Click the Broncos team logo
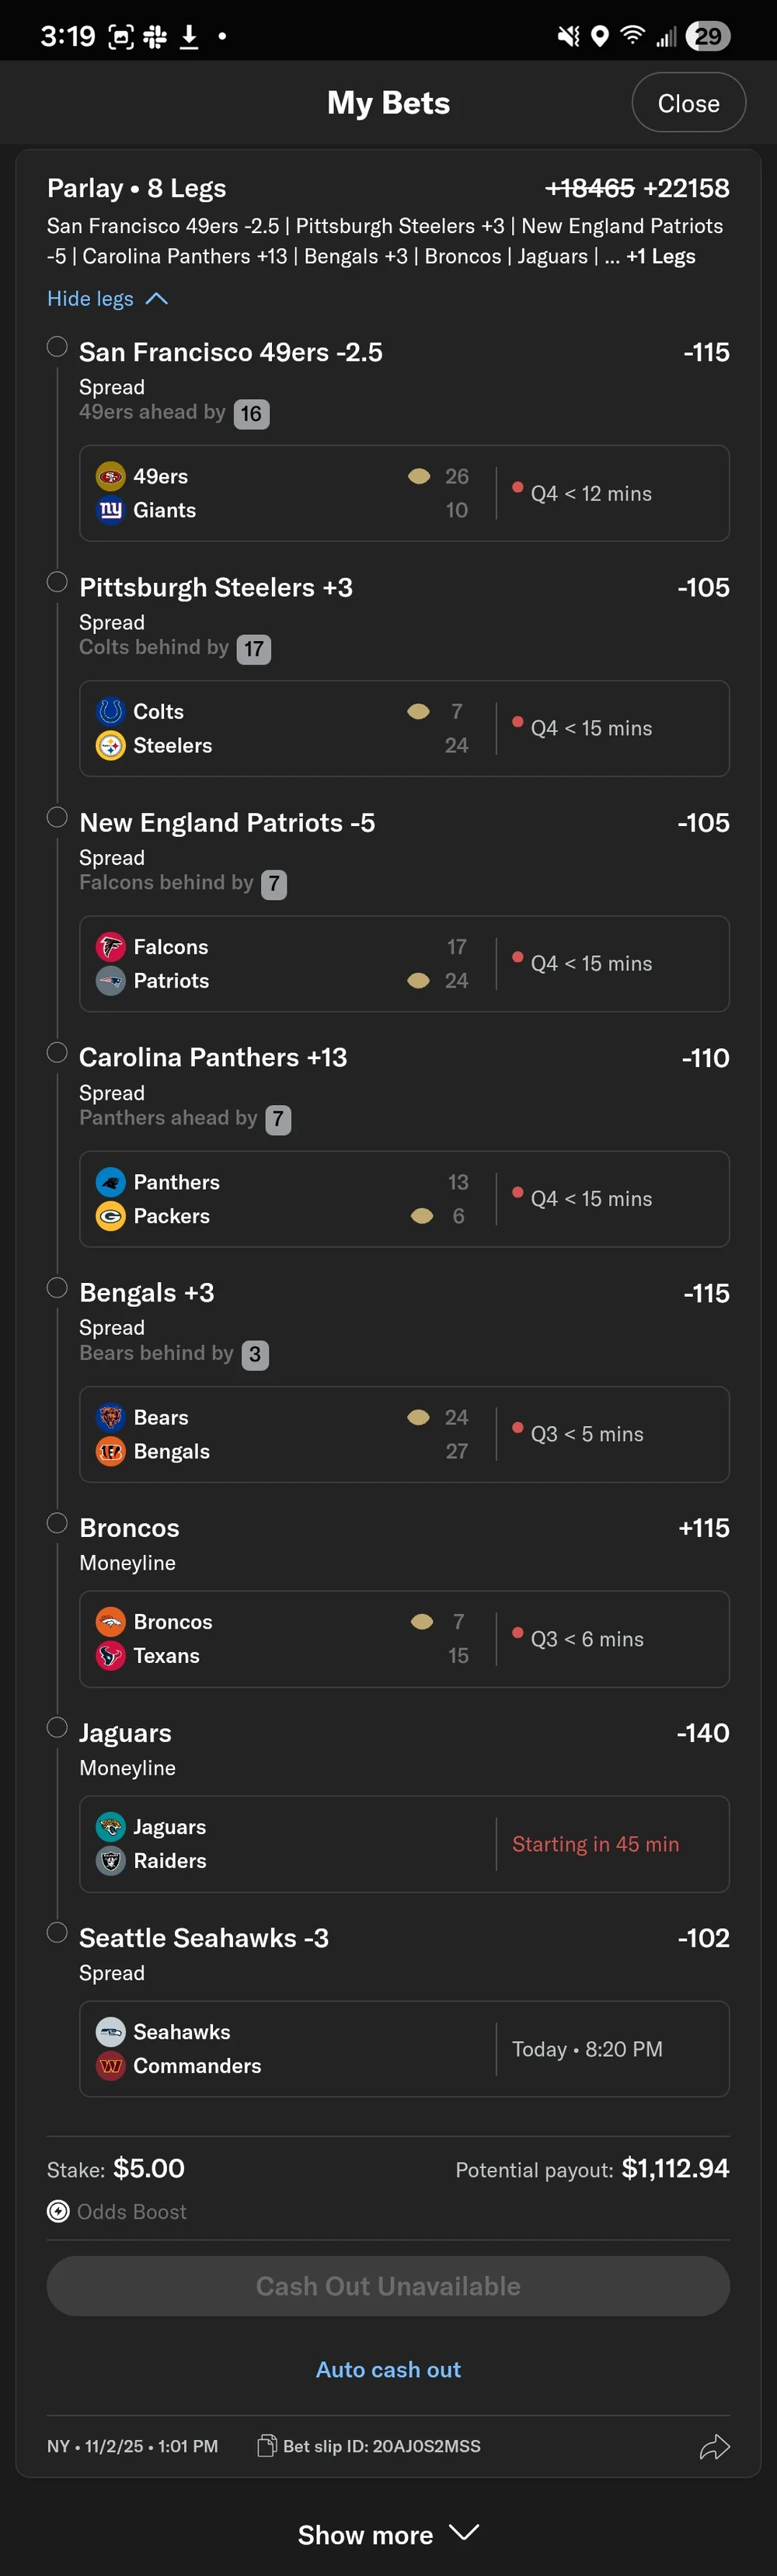The width and height of the screenshot is (777, 2576). click(110, 1622)
